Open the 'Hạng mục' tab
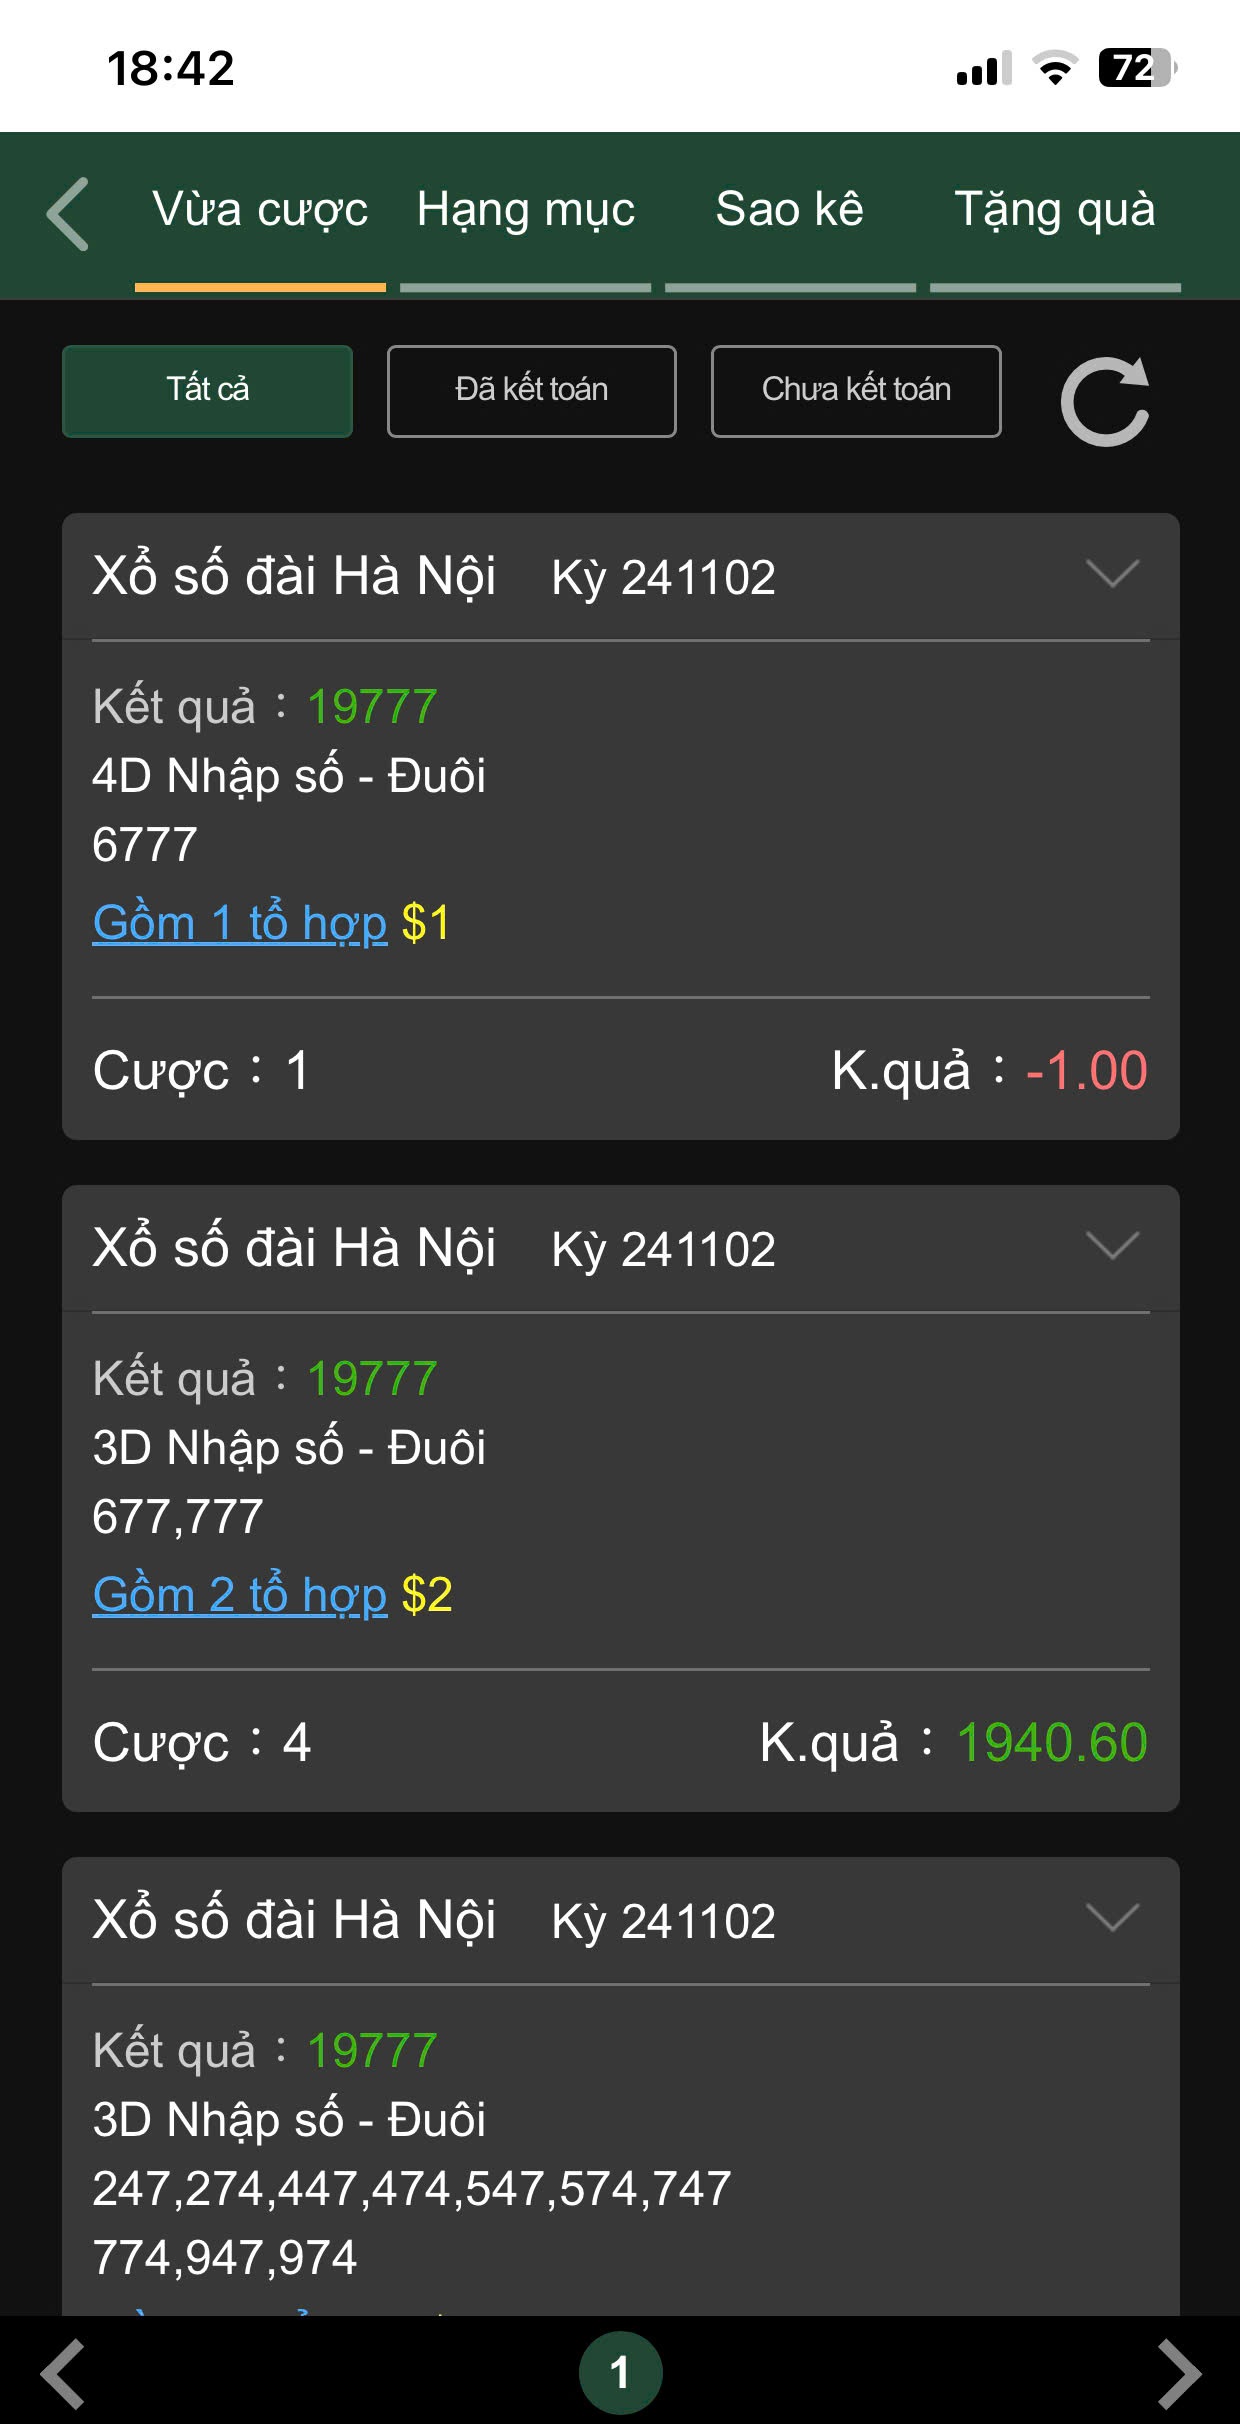Viewport: 1240px width, 2424px height. (525, 210)
